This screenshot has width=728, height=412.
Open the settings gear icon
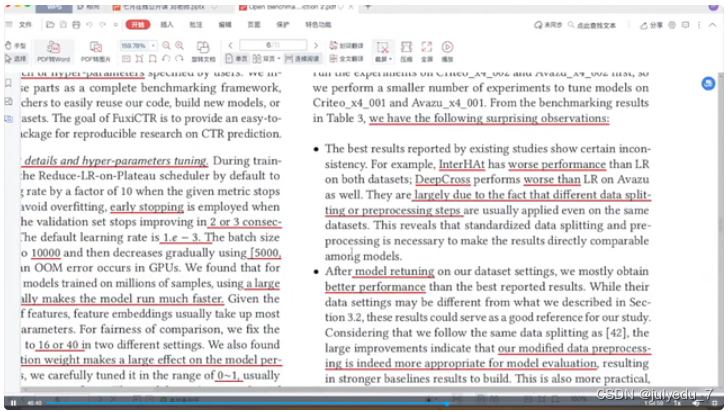coord(672,25)
